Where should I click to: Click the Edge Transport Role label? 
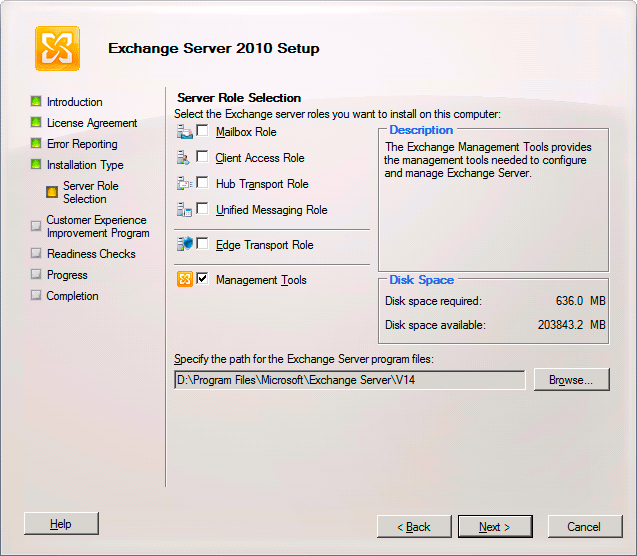264,245
